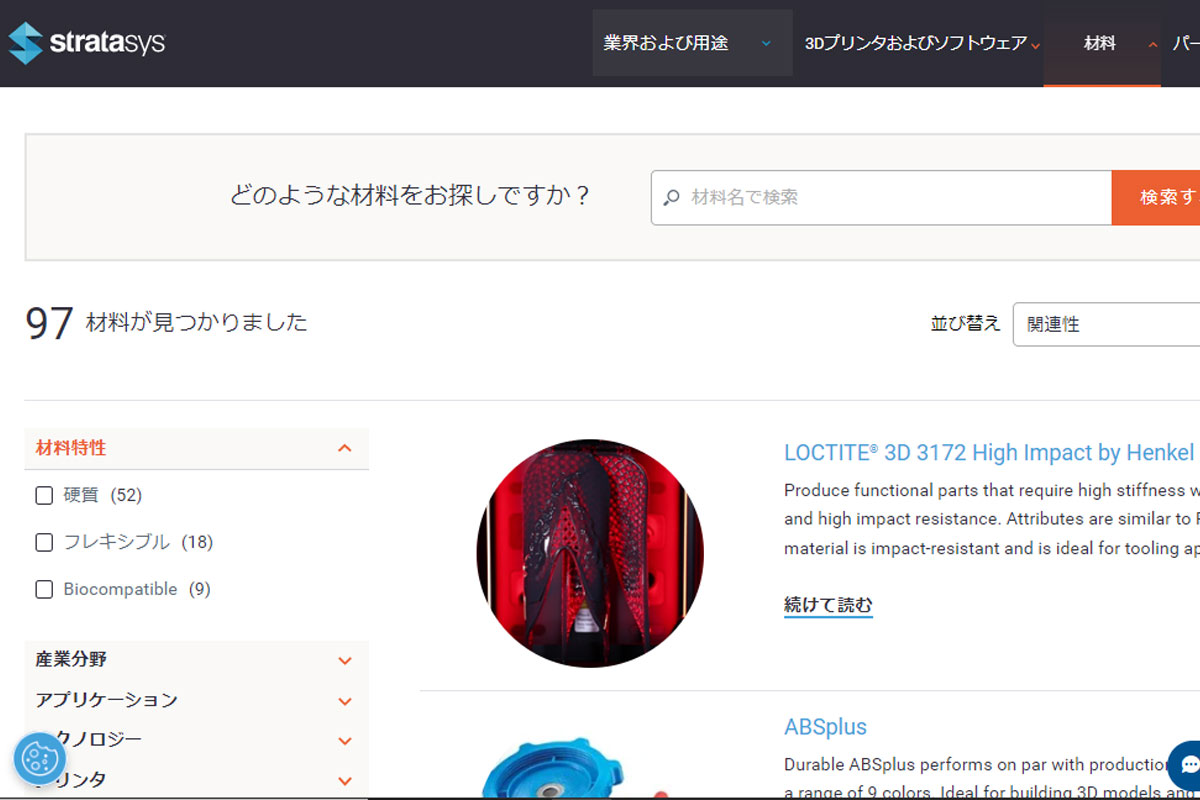1200x800 pixels.
Task: Open the 材料 menu tab
Action: click(1102, 44)
